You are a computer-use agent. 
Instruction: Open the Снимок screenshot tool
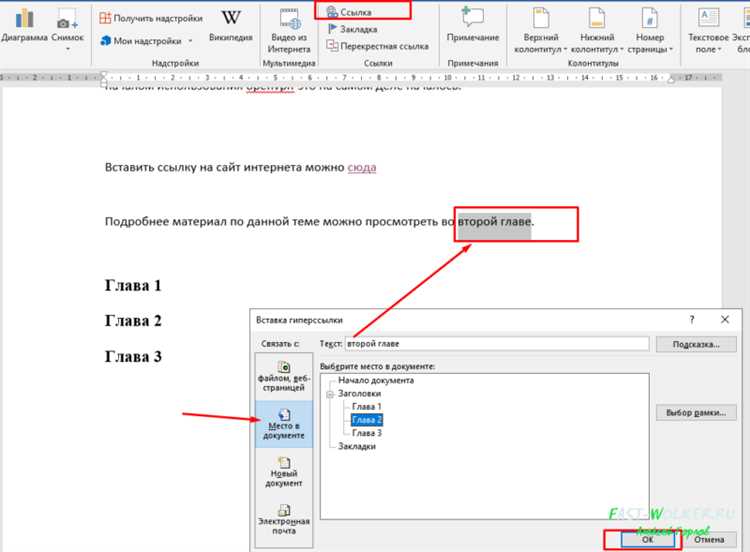(67, 20)
